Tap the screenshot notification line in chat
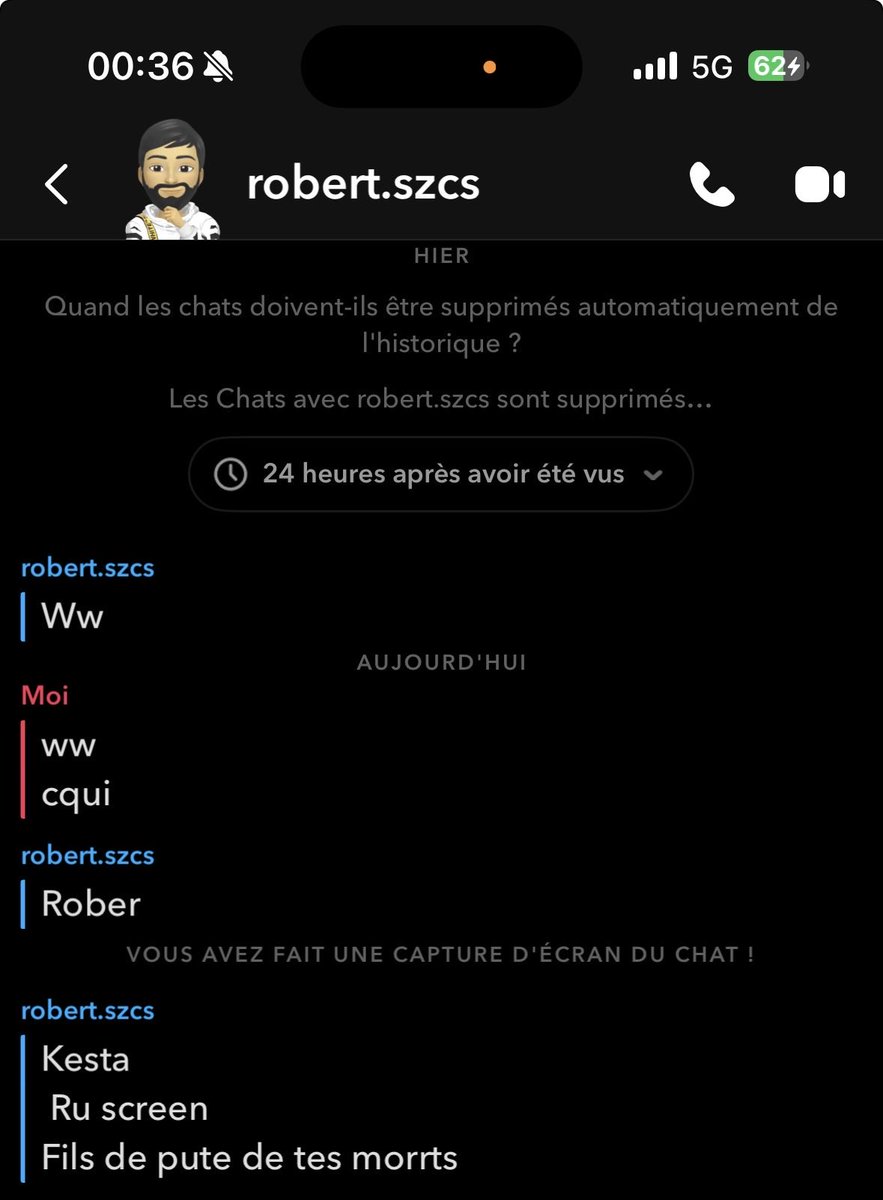 pos(441,955)
